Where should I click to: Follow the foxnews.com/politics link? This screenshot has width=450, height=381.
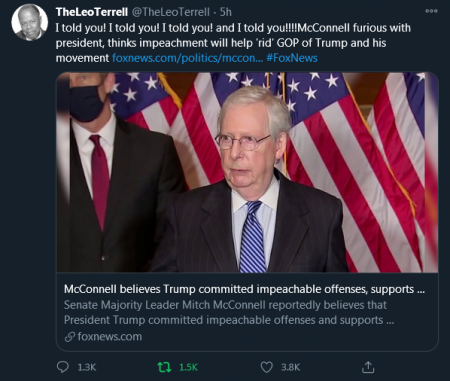click(188, 58)
